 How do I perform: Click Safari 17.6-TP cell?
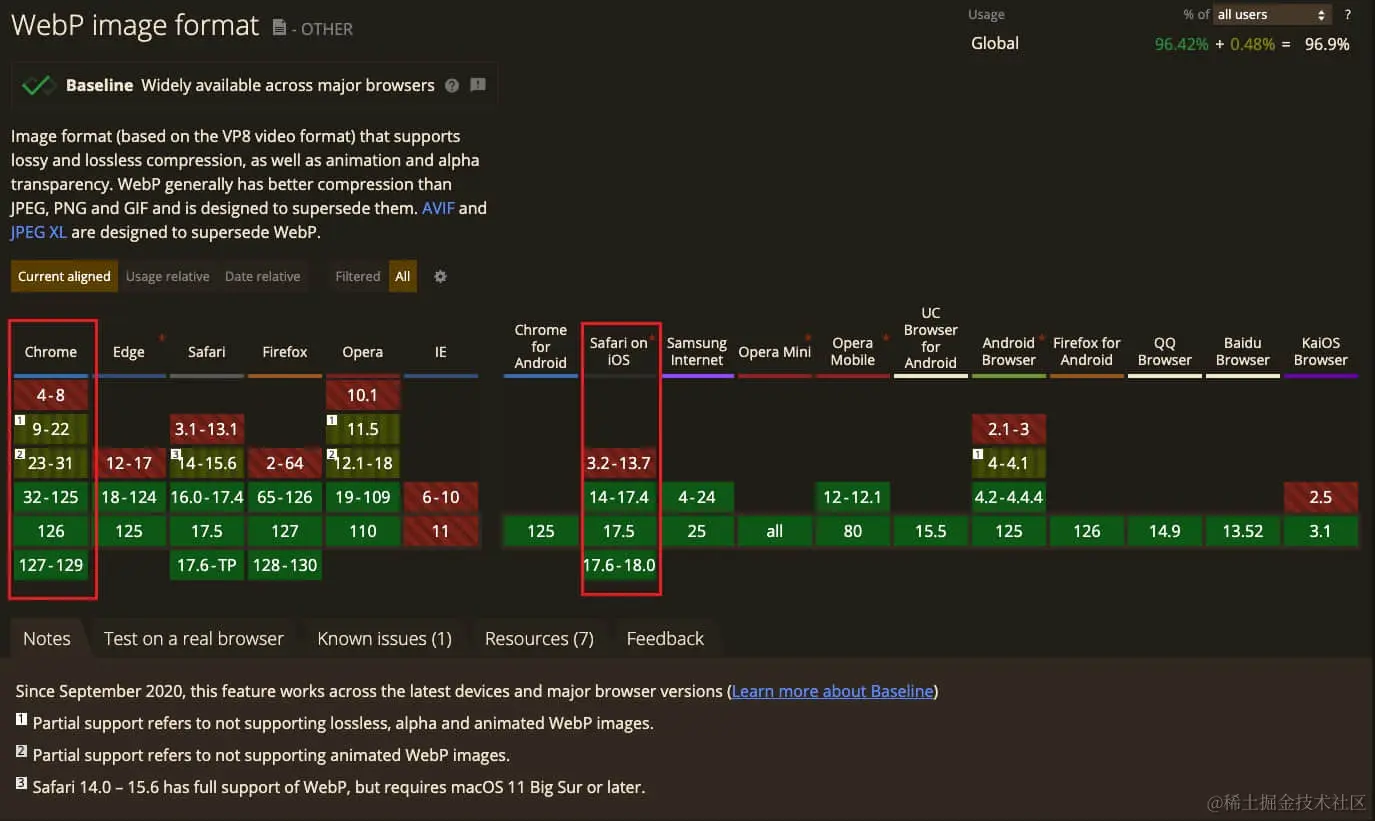click(207, 565)
